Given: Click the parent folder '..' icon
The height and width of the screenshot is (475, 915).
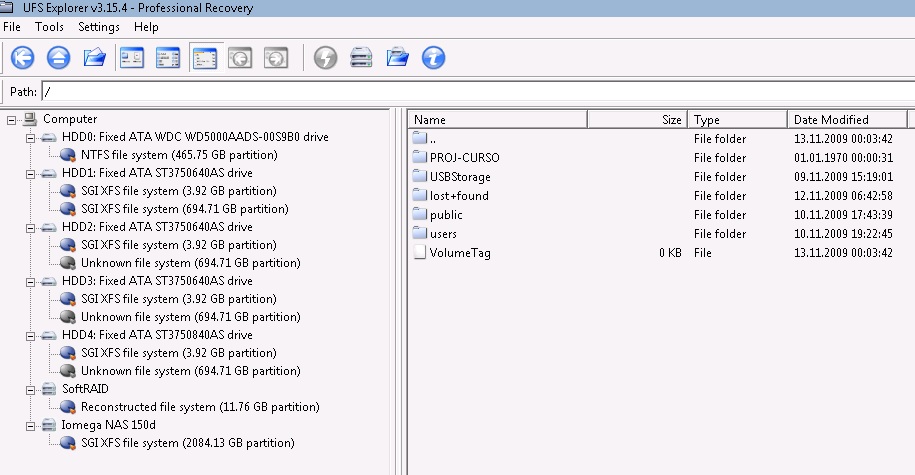Looking at the screenshot, I should tap(420, 138).
